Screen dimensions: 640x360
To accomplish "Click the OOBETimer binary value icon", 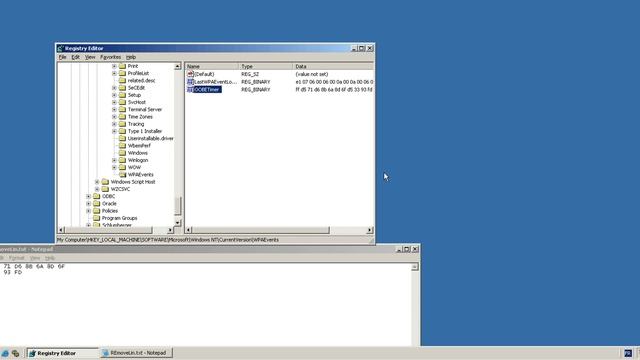I will click(x=190, y=89).
